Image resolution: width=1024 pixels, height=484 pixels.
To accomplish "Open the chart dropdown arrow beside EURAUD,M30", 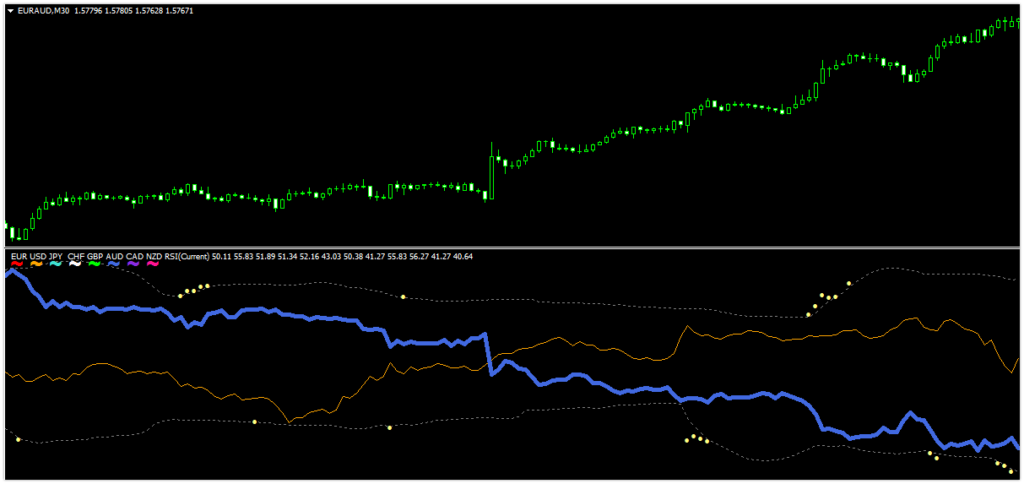I will [x=10, y=10].
